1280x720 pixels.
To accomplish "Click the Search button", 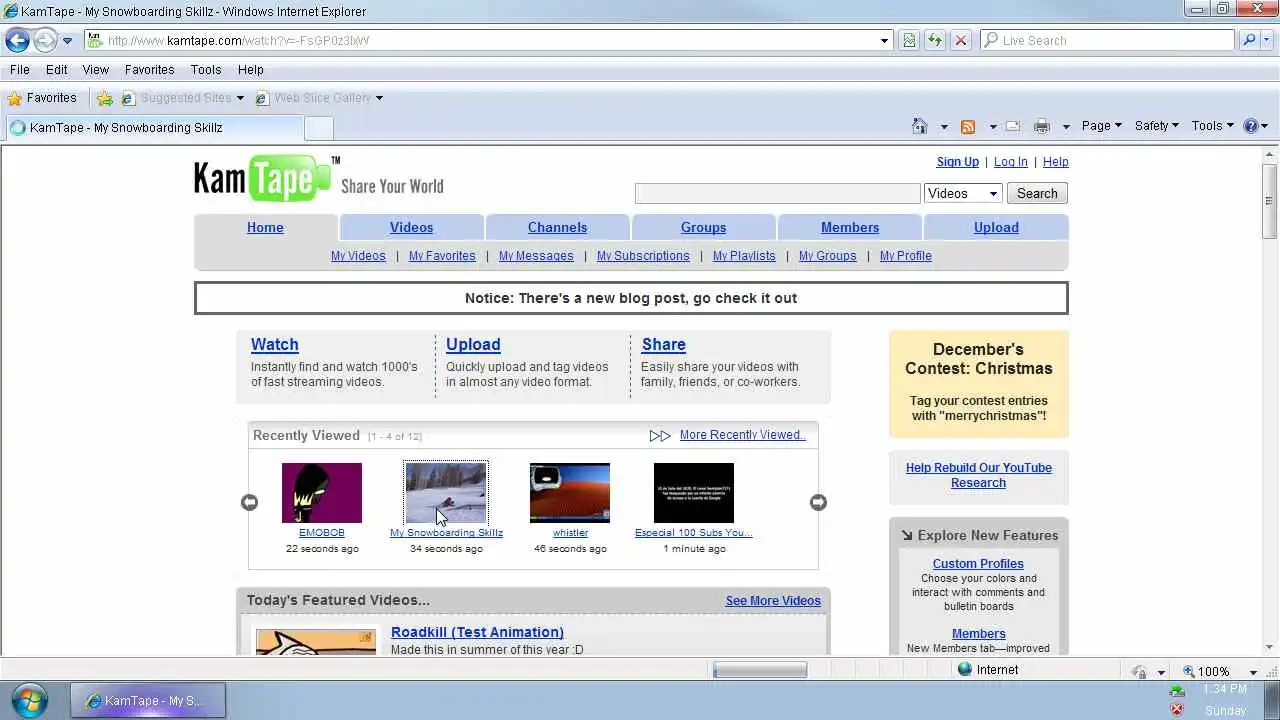I will [1037, 194].
